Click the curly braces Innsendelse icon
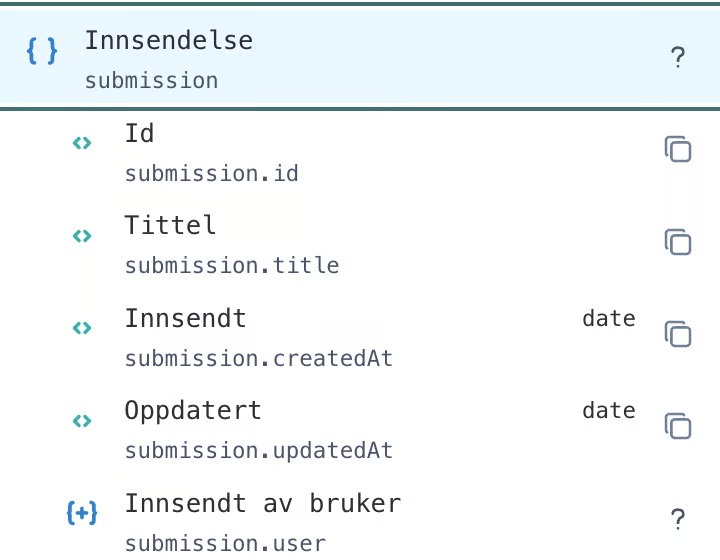The height and width of the screenshot is (560, 720). pyautogui.click(x=42, y=51)
